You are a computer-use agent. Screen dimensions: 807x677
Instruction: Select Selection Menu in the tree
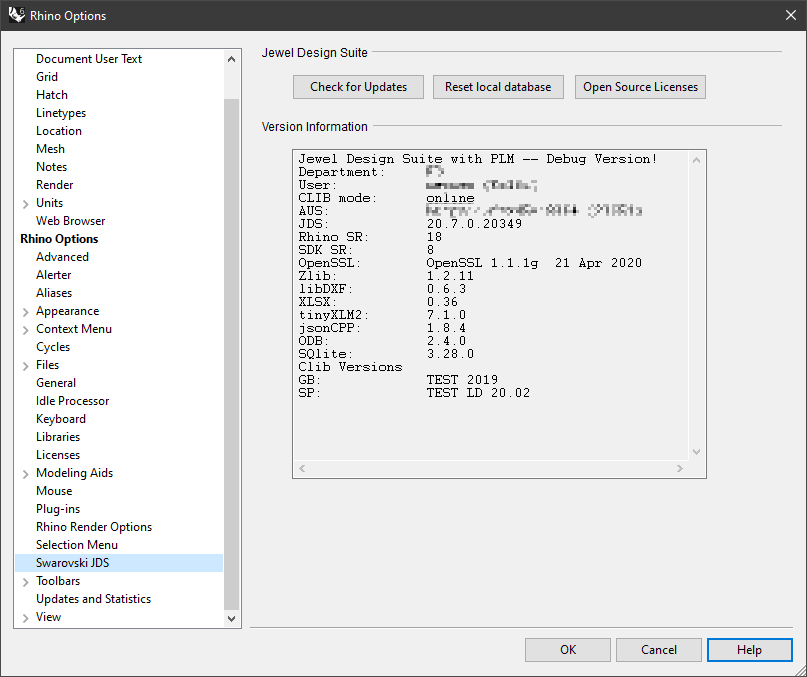(77, 545)
